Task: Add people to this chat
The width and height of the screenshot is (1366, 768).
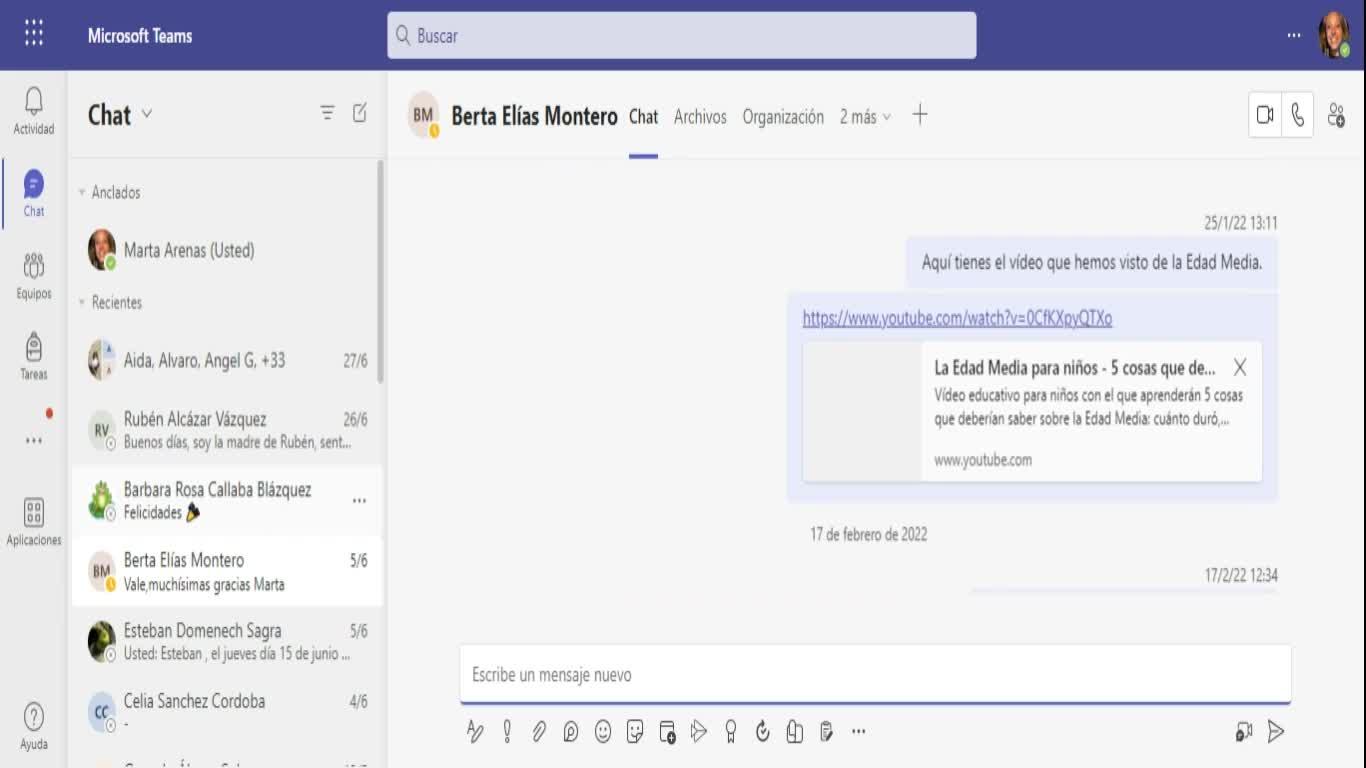Action: click(x=1336, y=116)
